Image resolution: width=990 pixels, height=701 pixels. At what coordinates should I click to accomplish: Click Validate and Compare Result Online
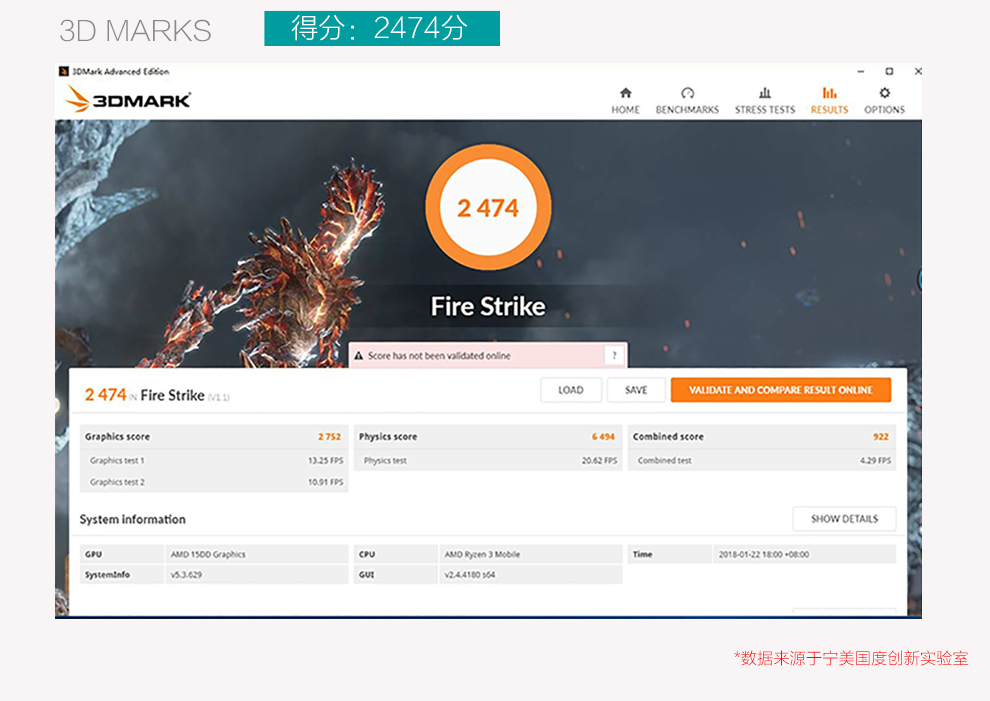781,390
